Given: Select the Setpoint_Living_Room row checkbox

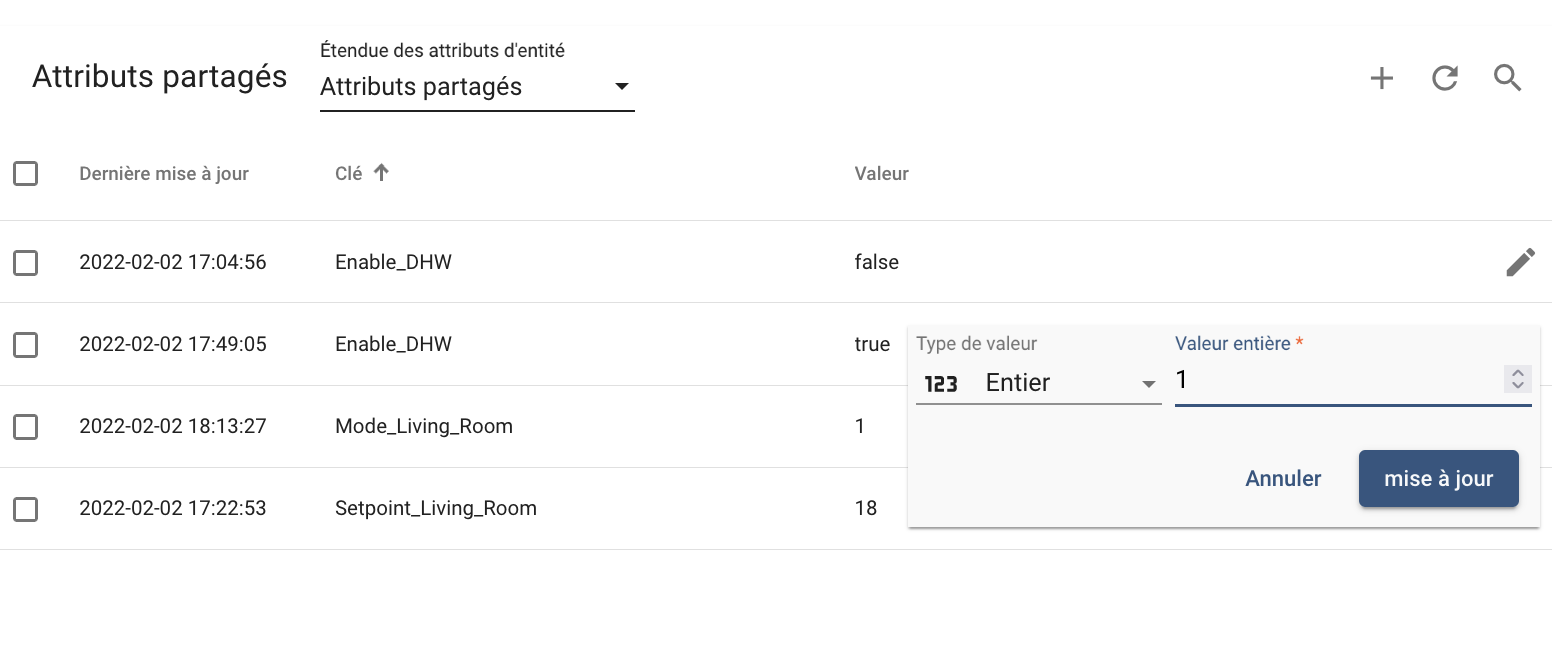Looking at the screenshot, I should point(26,509).
